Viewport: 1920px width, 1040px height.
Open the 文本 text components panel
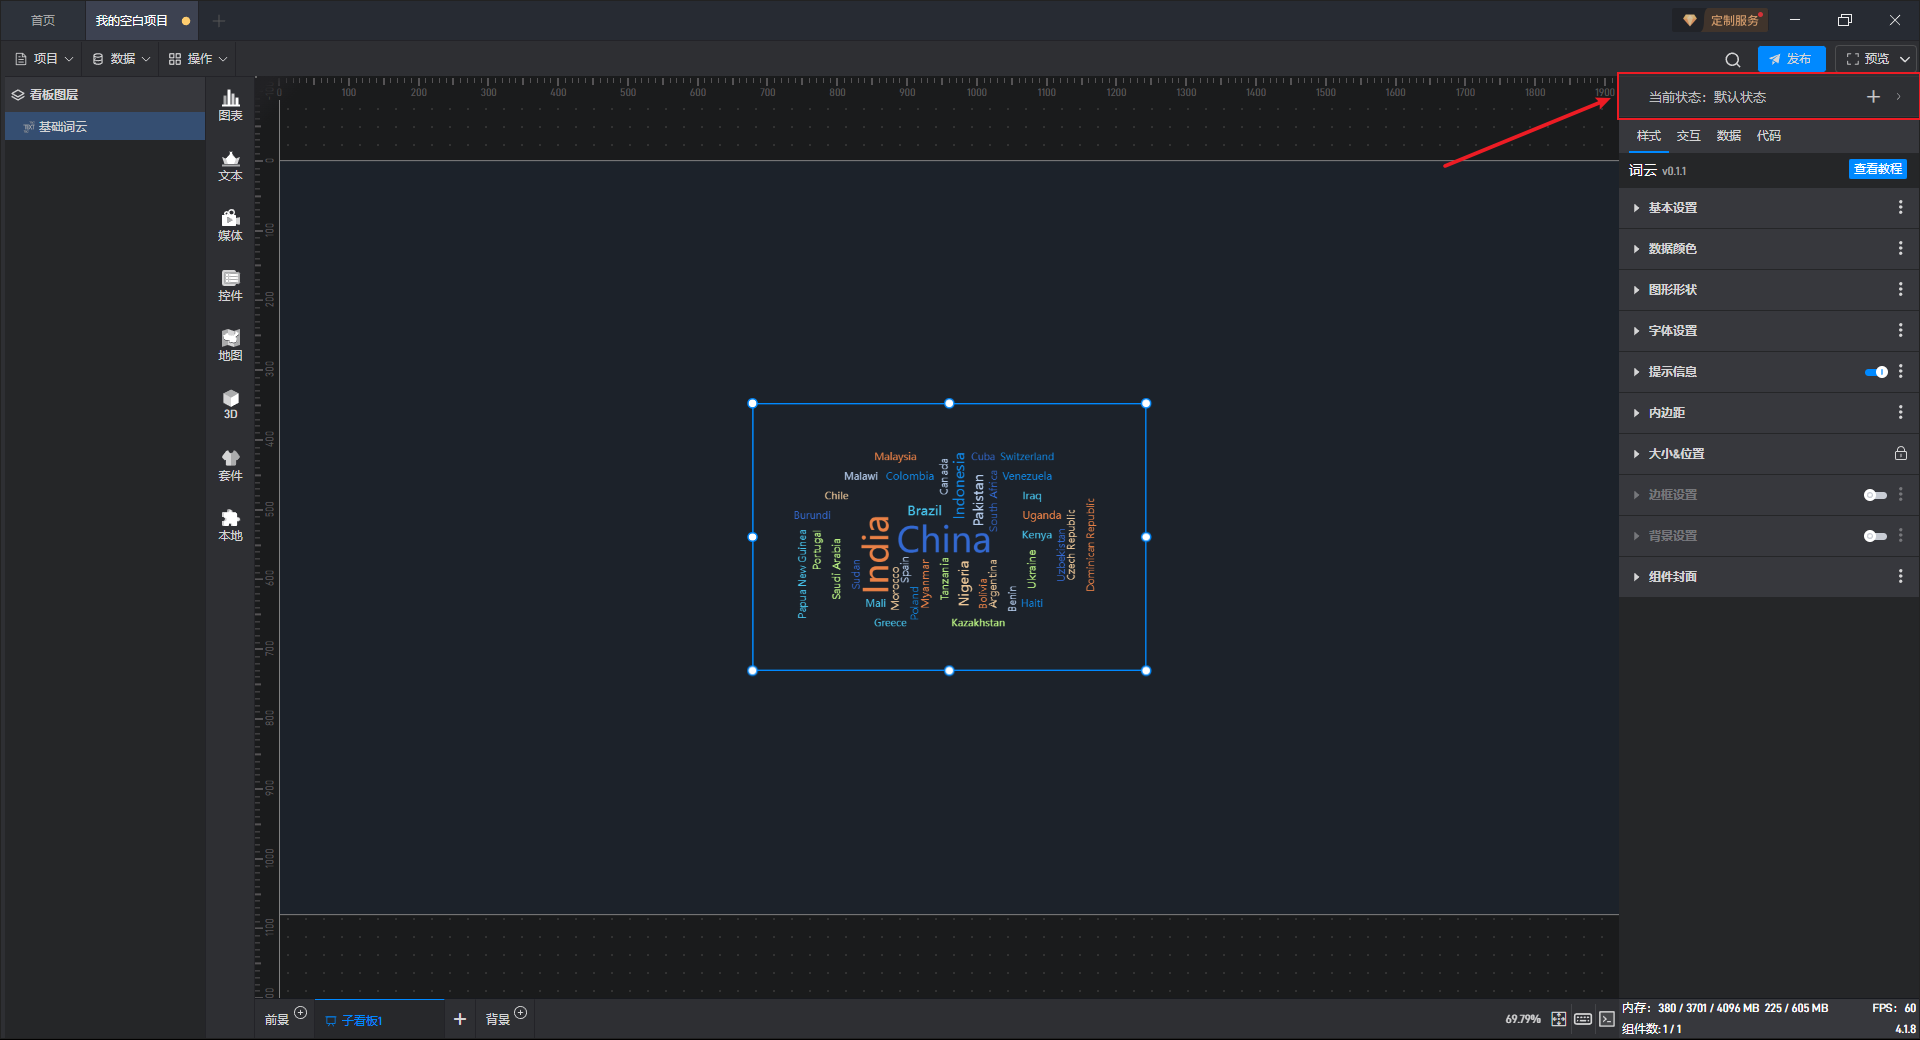point(230,165)
